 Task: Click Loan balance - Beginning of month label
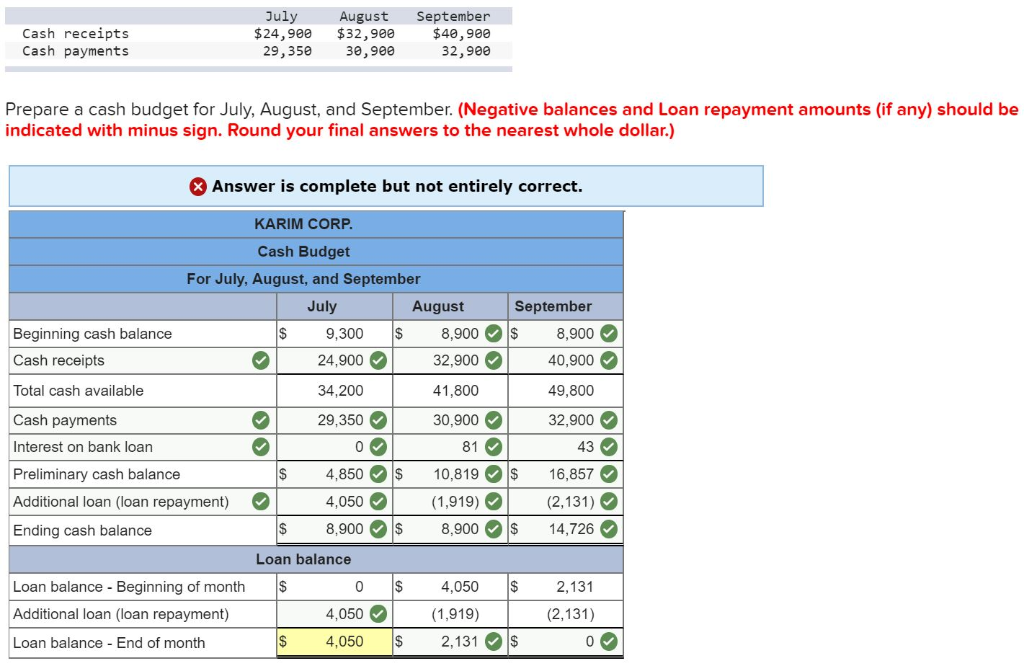coord(129,586)
